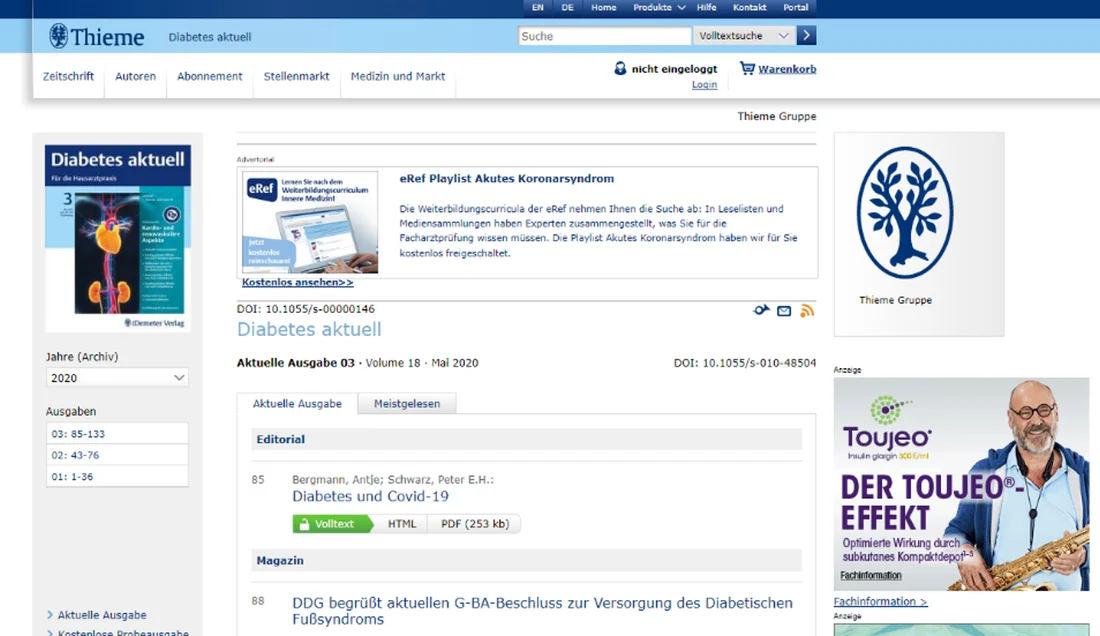Click the email alert envelope icon
1100x636 pixels.
tap(784, 311)
